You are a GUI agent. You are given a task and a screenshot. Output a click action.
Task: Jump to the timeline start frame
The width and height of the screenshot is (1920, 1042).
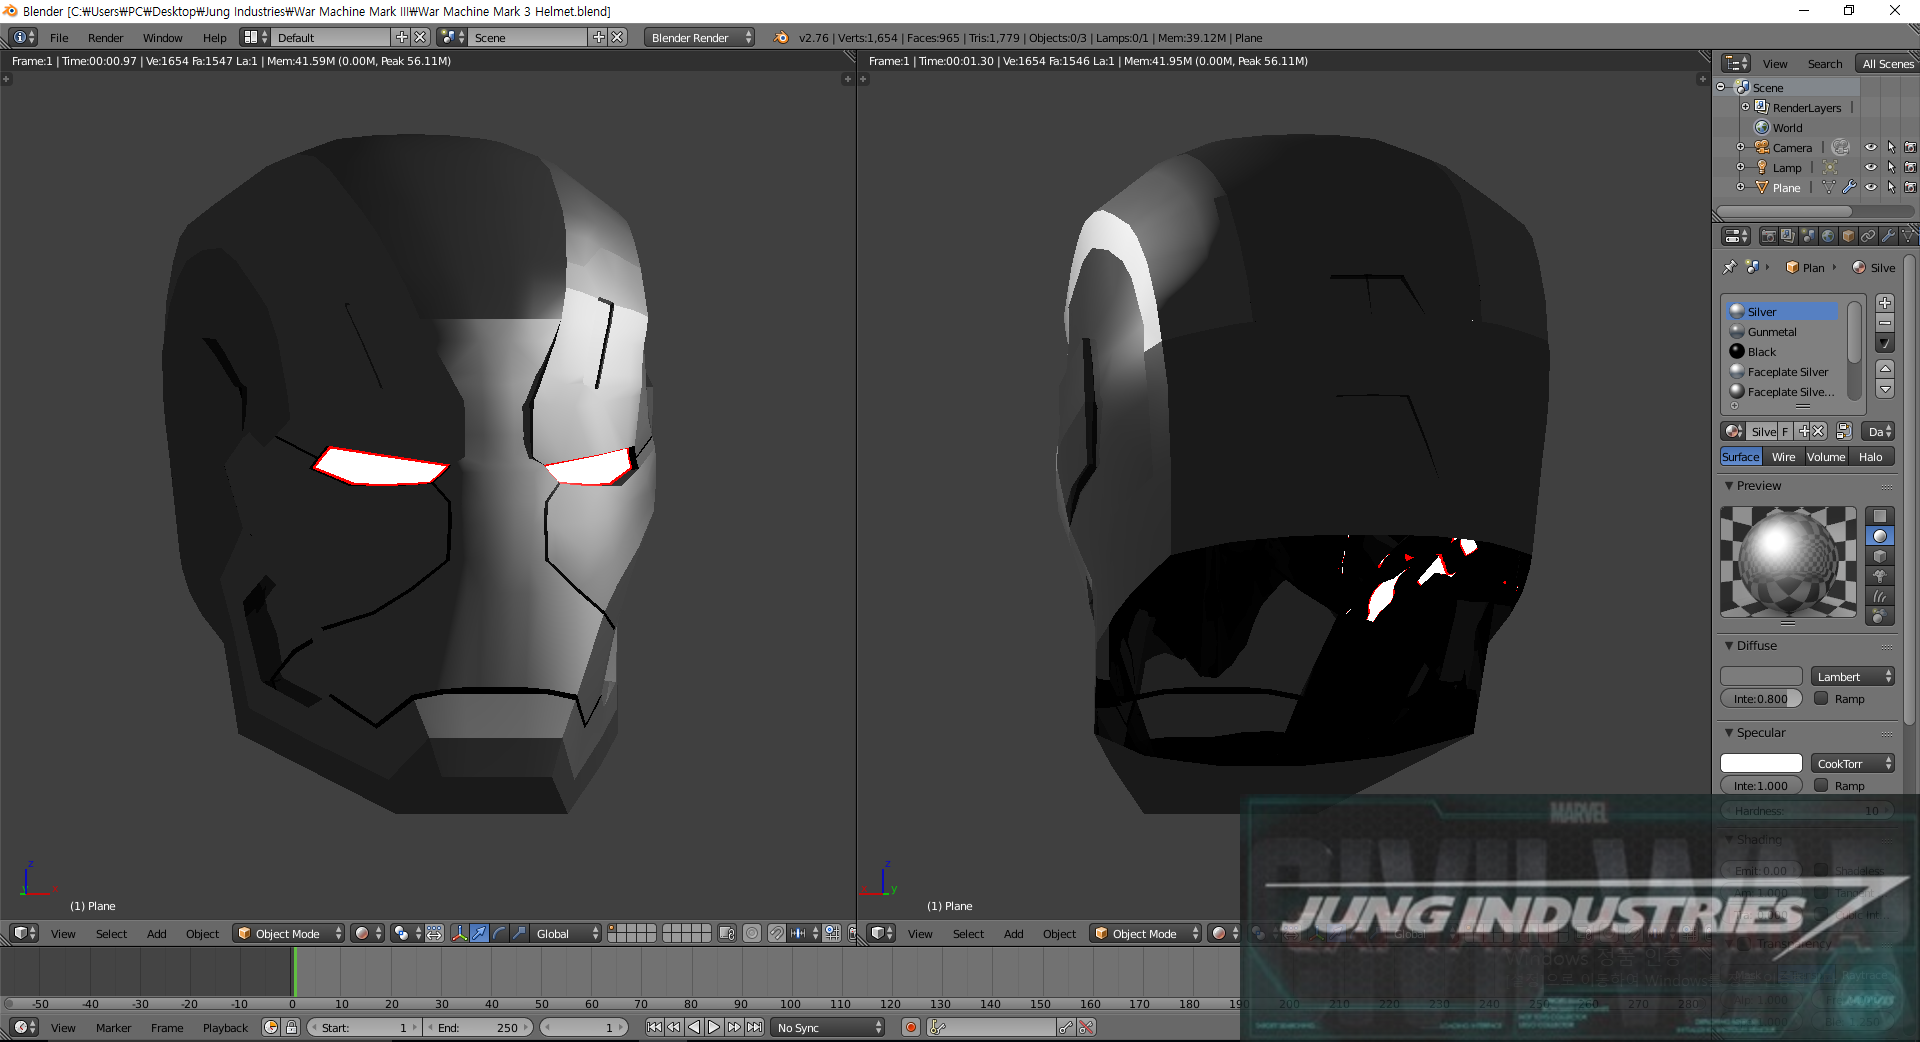point(654,1027)
